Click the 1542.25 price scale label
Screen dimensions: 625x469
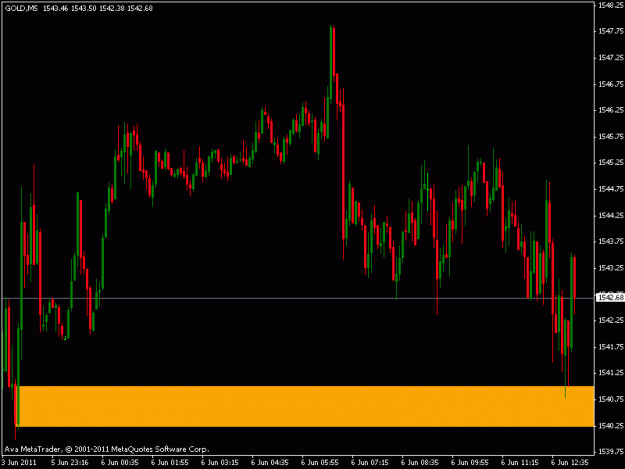pyautogui.click(x=611, y=320)
